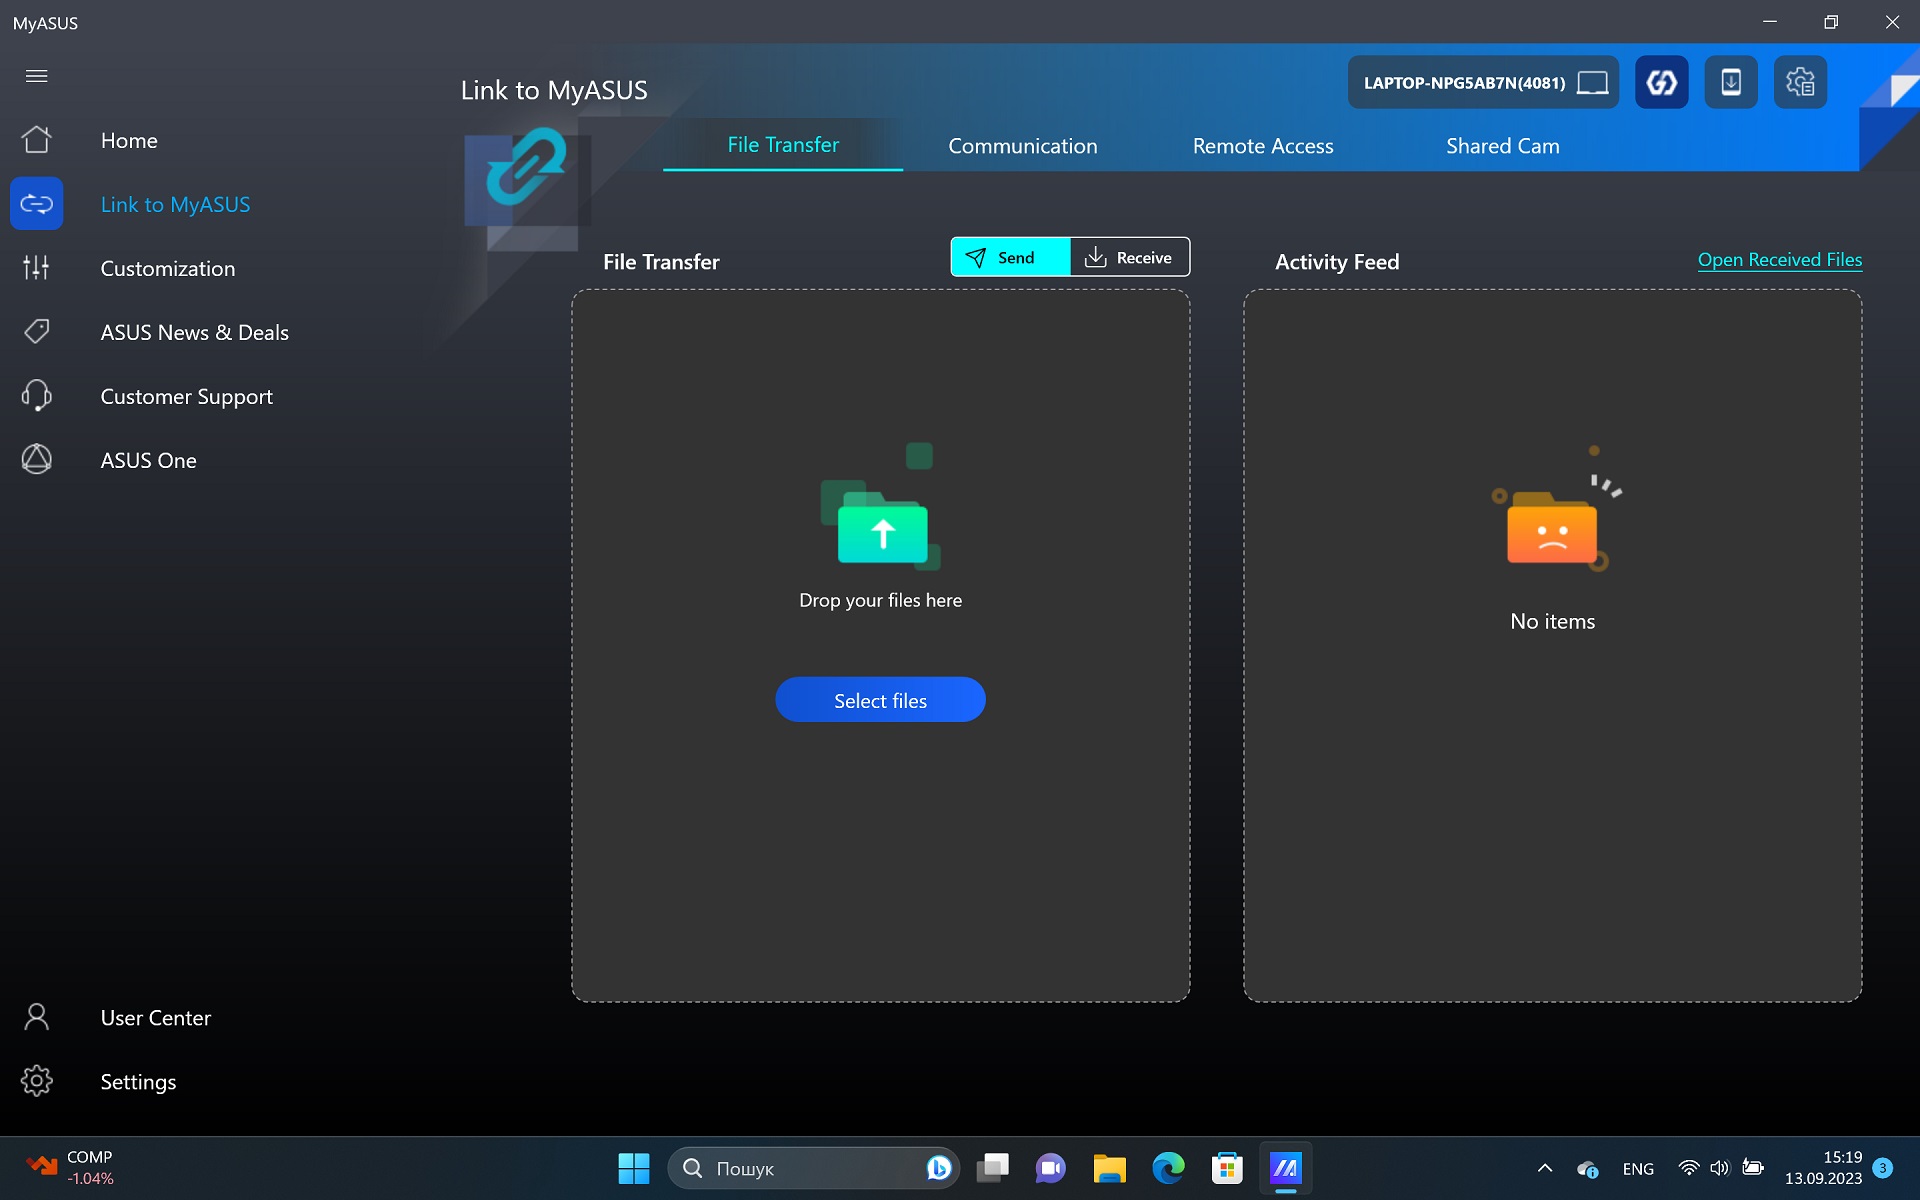The height and width of the screenshot is (1200, 1920).
Task: Open Link to MyASUS settings gear icon
Action: [1800, 82]
